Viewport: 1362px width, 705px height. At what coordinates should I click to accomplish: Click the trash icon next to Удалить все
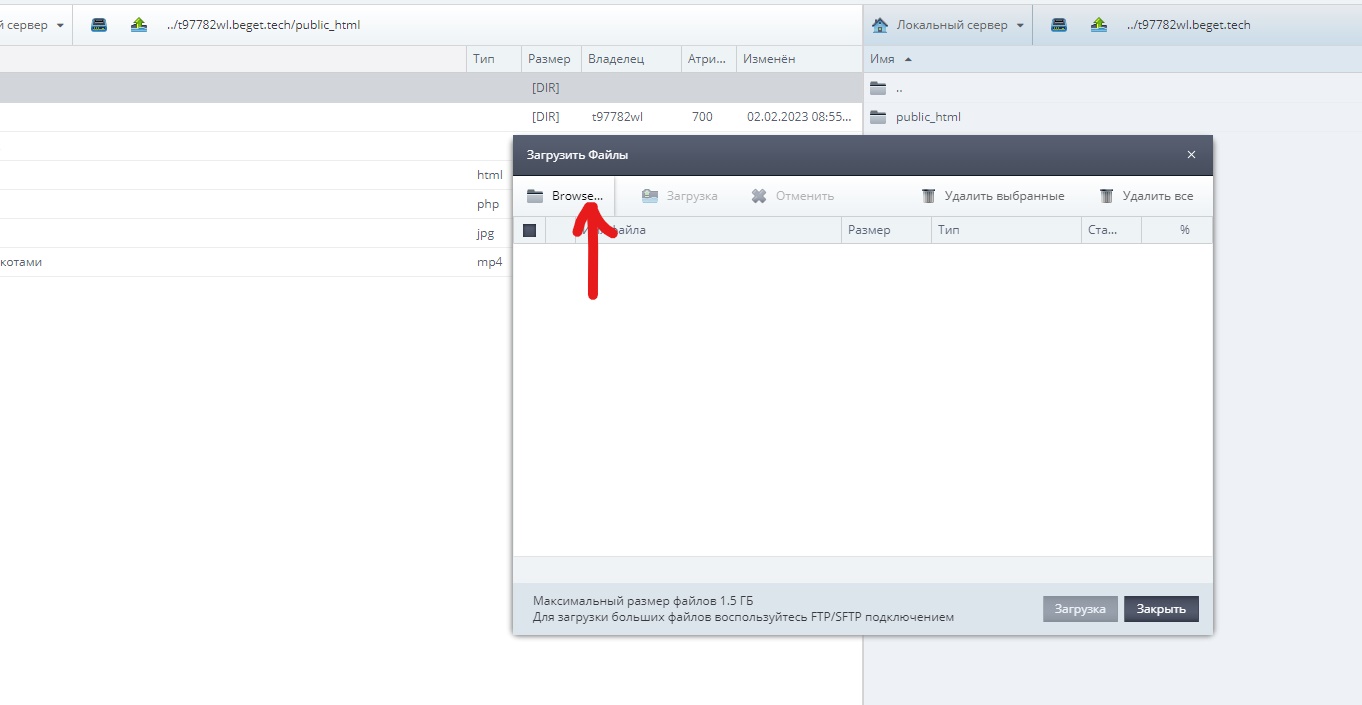click(x=1106, y=196)
